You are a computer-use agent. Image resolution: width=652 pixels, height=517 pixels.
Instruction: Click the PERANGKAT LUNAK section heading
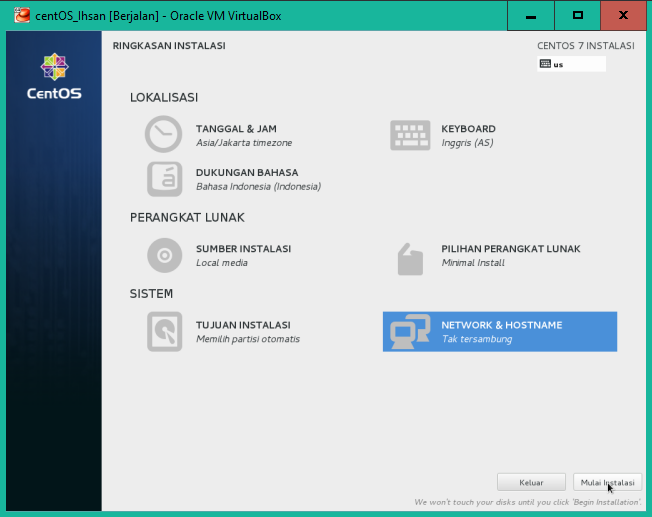tap(187, 218)
